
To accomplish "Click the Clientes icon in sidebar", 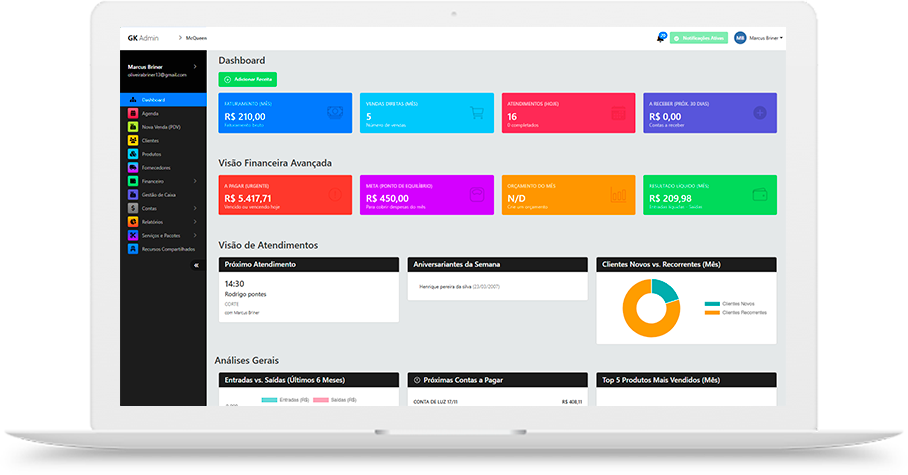I will coord(132,141).
